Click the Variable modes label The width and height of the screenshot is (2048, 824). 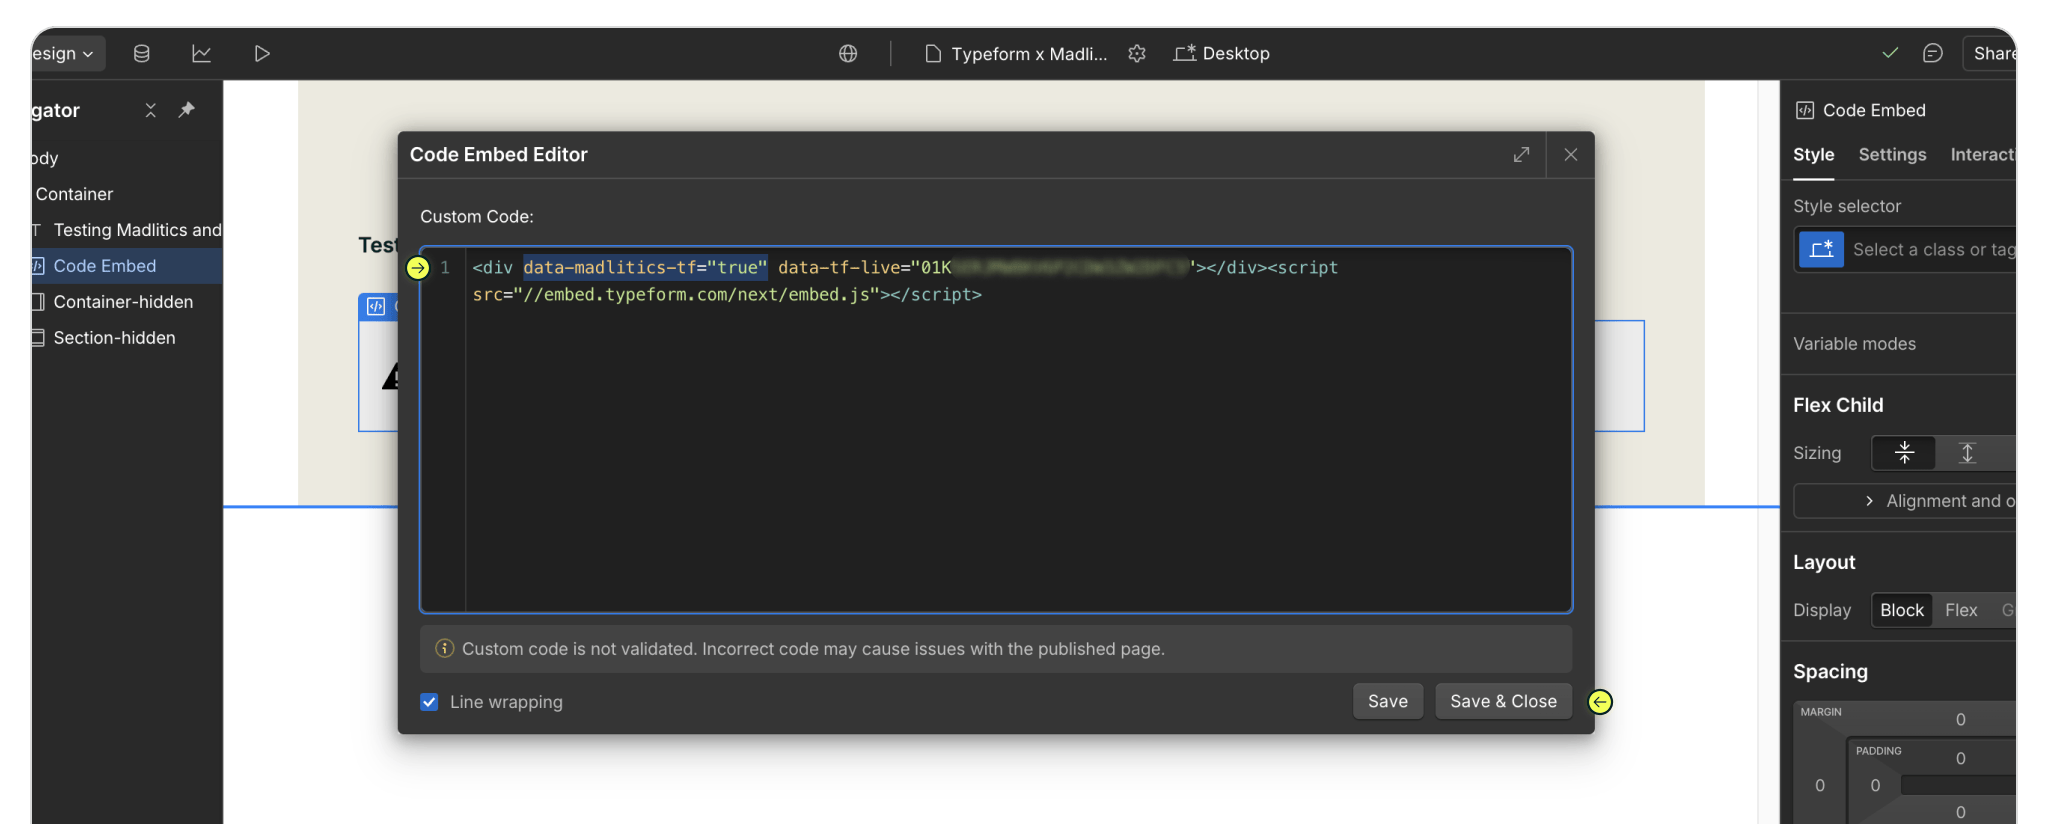[x=1854, y=344]
